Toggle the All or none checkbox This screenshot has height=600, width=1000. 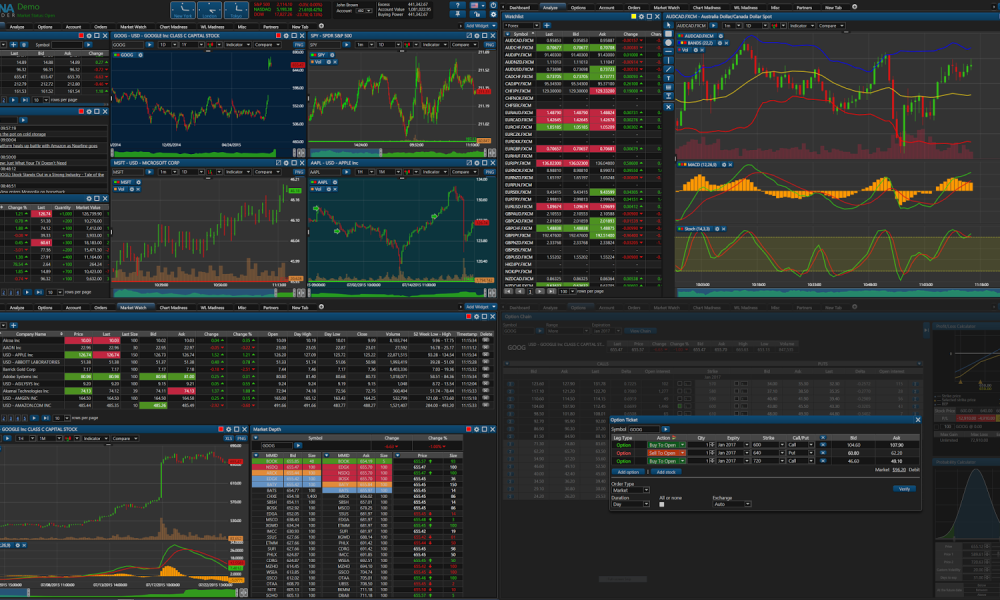(661, 505)
